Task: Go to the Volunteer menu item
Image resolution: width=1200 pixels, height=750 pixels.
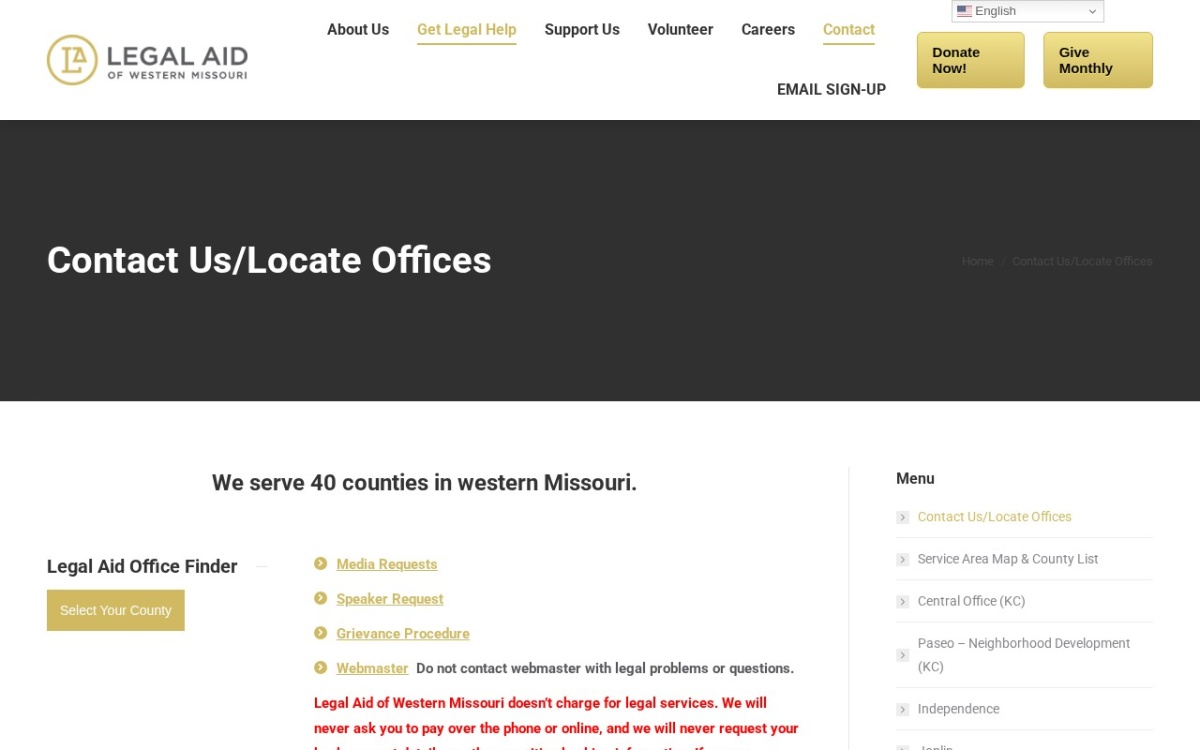Action: click(x=680, y=30)
